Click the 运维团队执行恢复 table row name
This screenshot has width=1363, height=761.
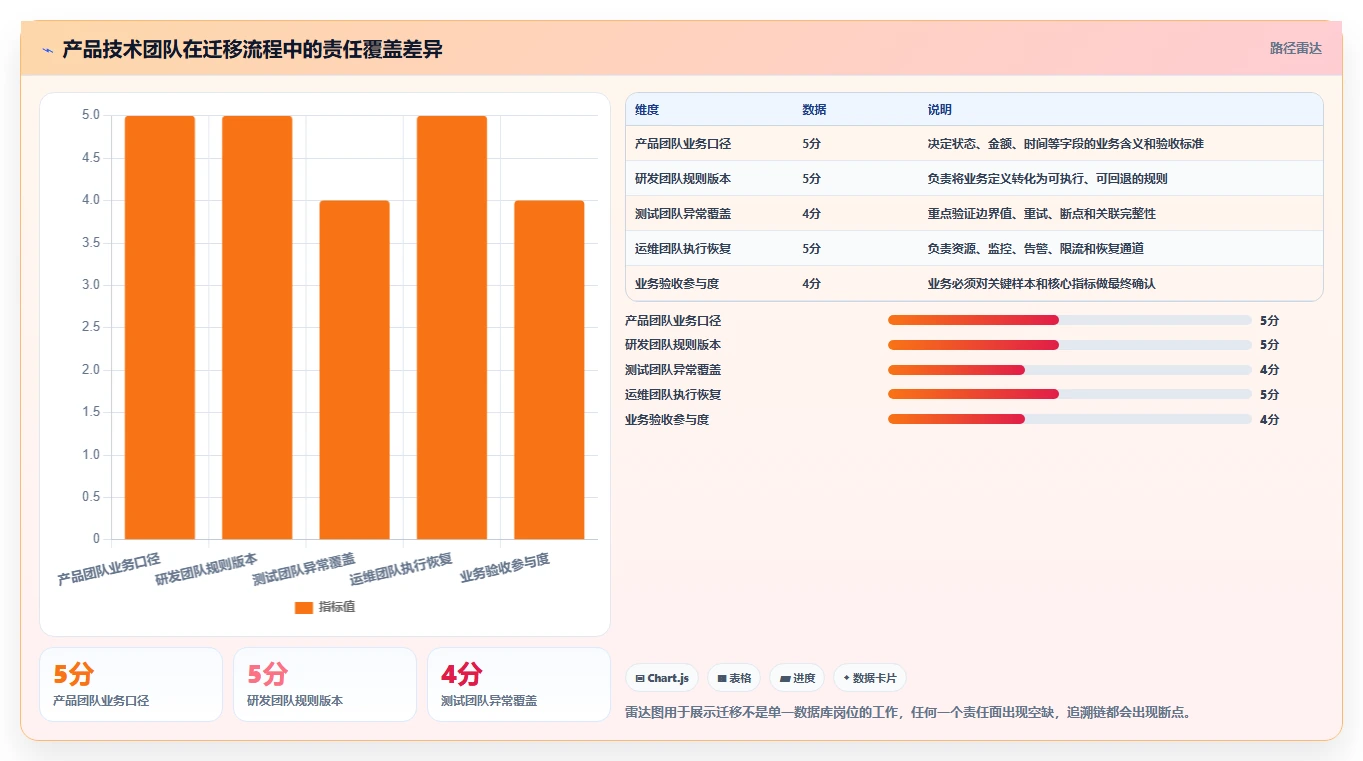click(683, 249)
